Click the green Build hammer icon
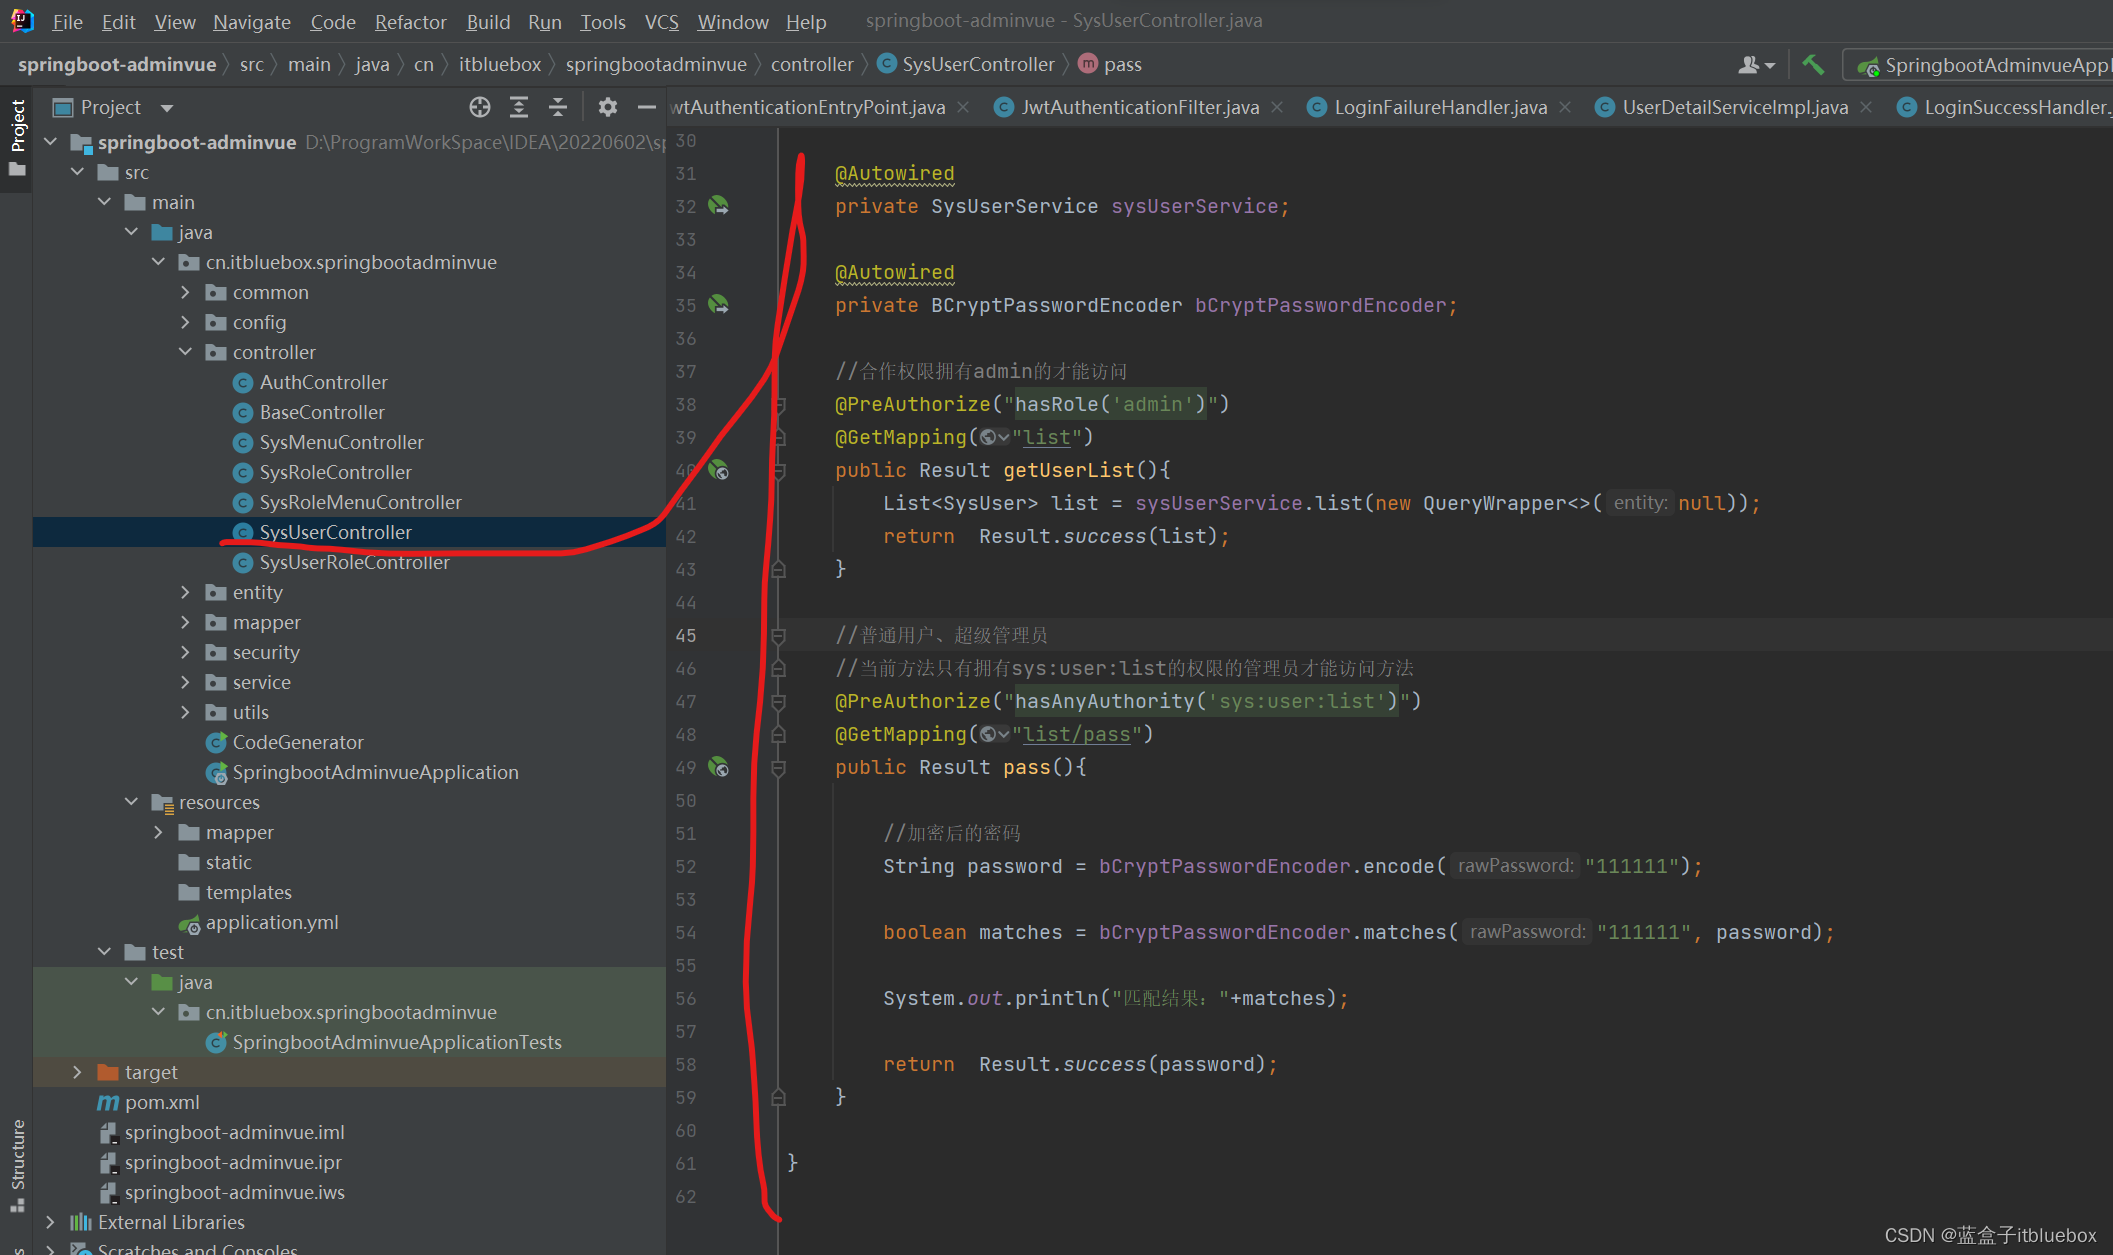The image size is (2113, 1255). (1812, 65)
